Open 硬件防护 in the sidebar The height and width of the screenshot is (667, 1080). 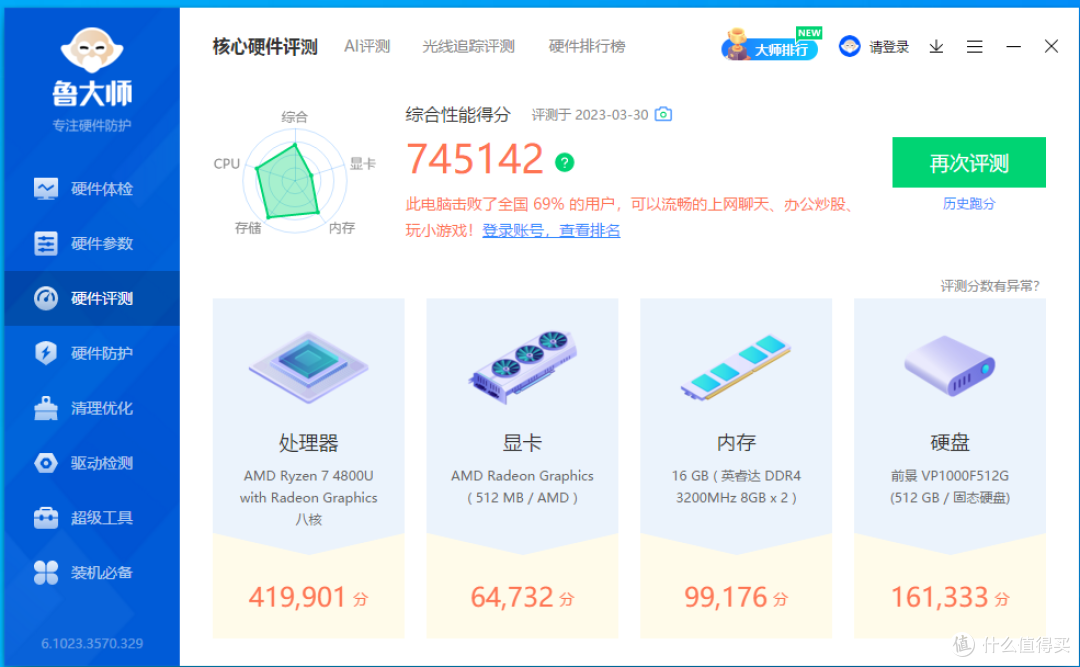(x=92, y=353)
